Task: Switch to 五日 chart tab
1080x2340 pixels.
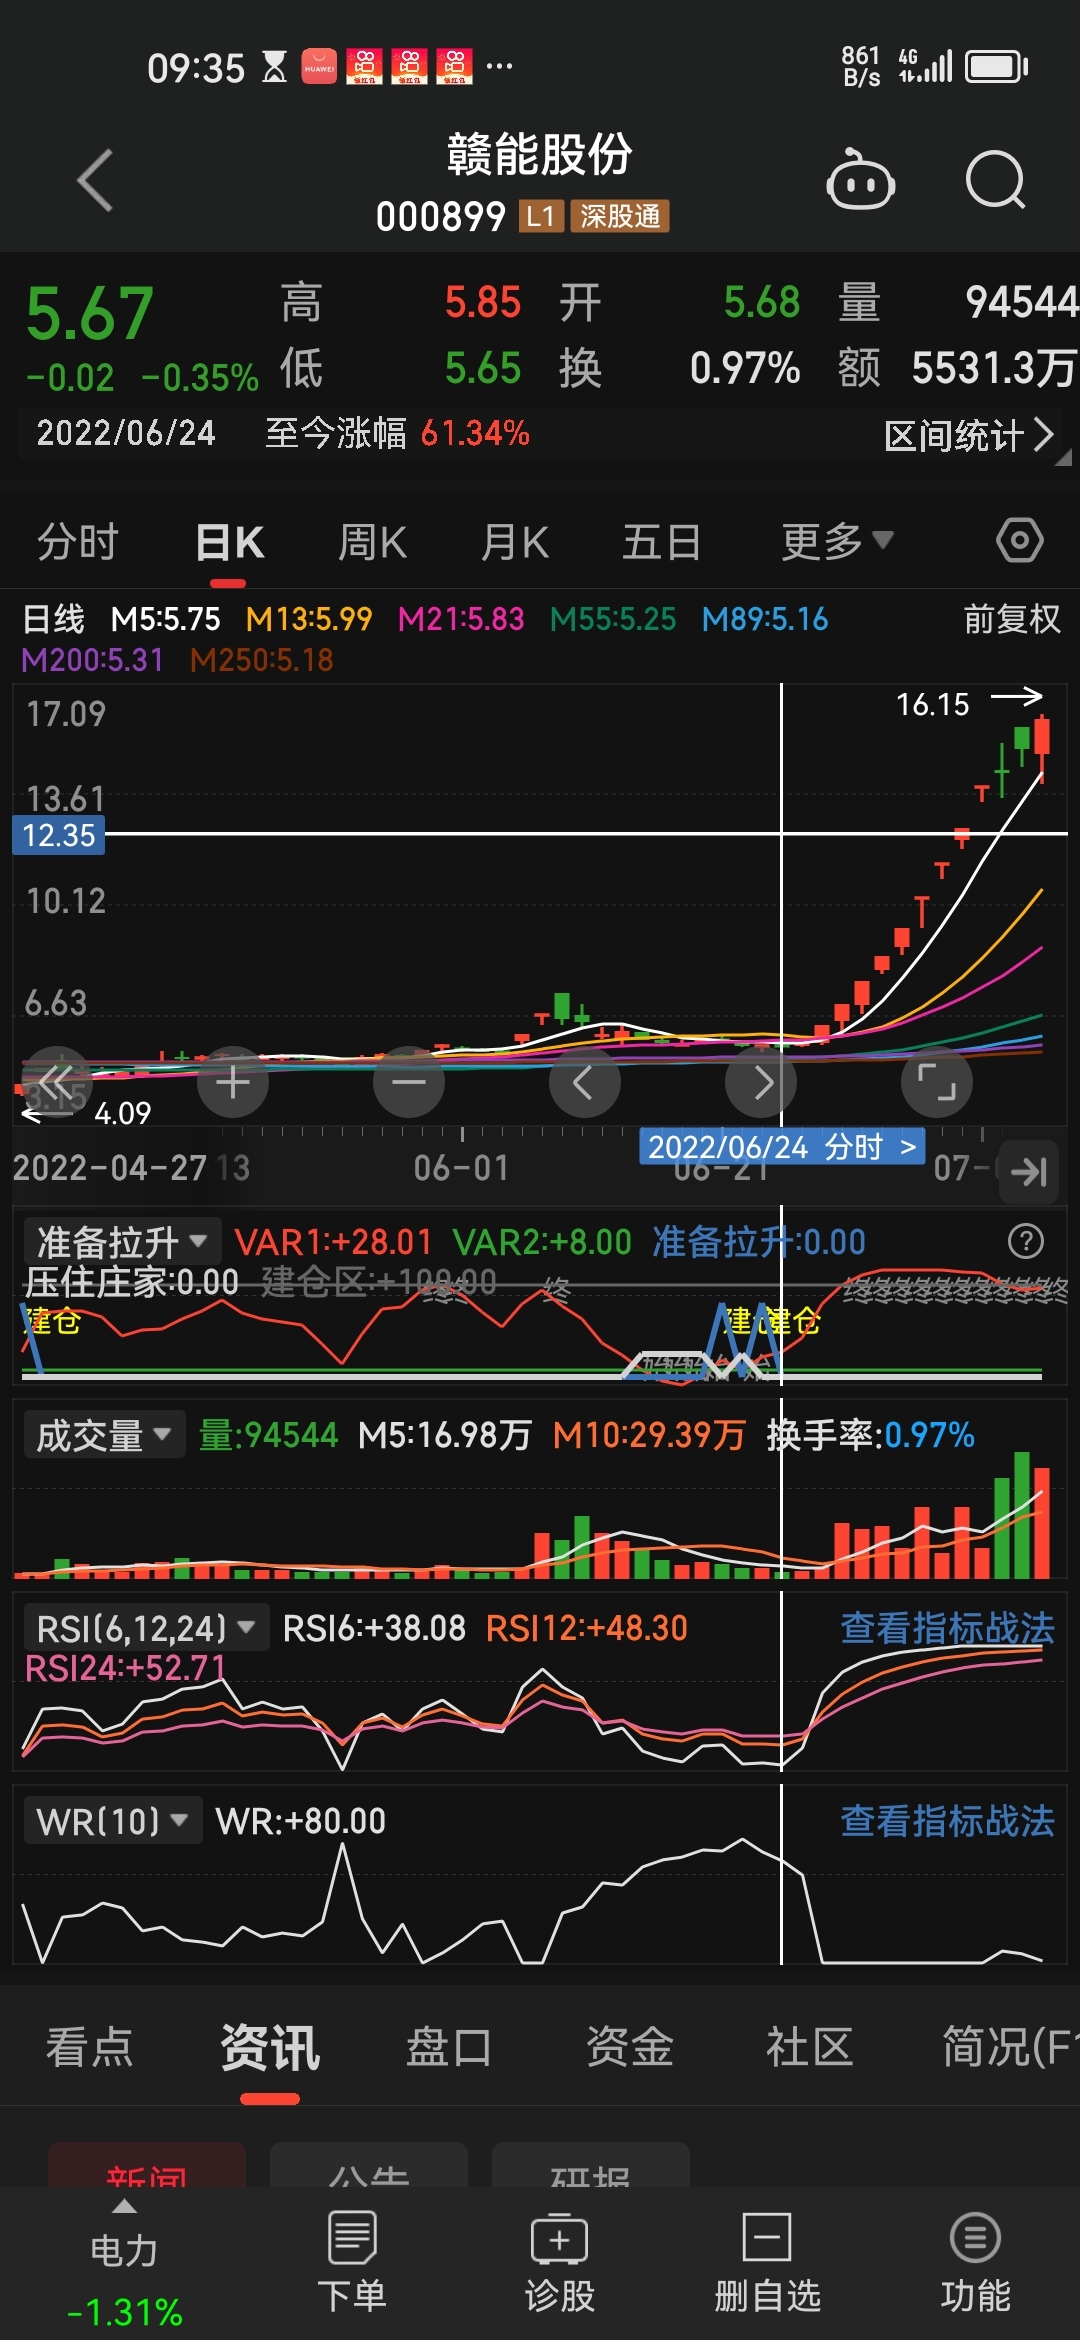Action: point(661,541)
